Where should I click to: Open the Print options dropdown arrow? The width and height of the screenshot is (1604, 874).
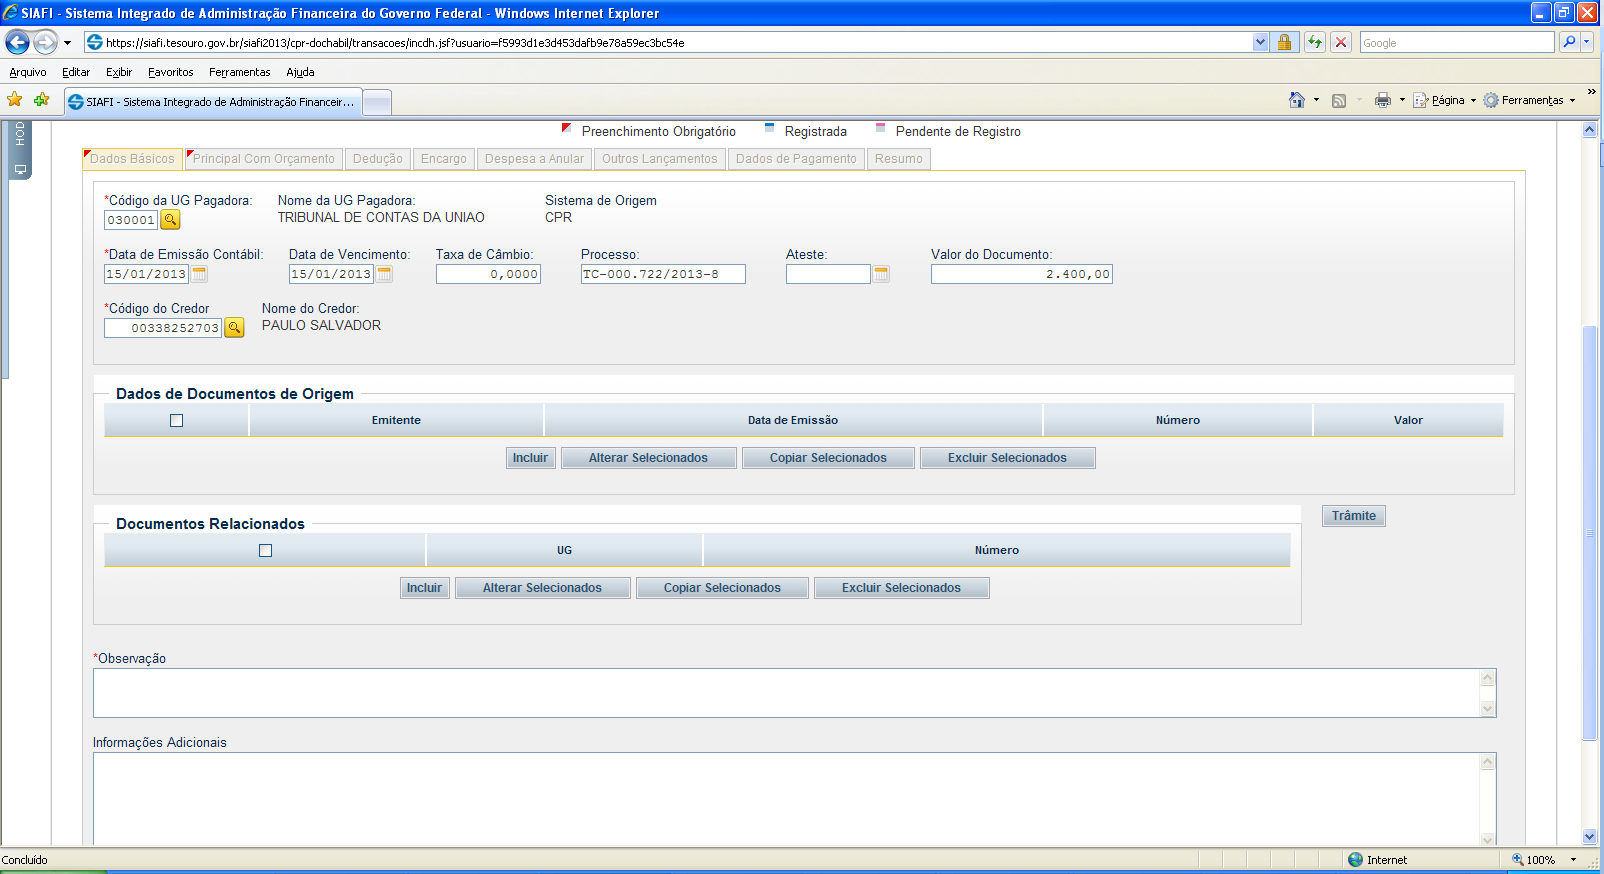tap(1402, 100)
